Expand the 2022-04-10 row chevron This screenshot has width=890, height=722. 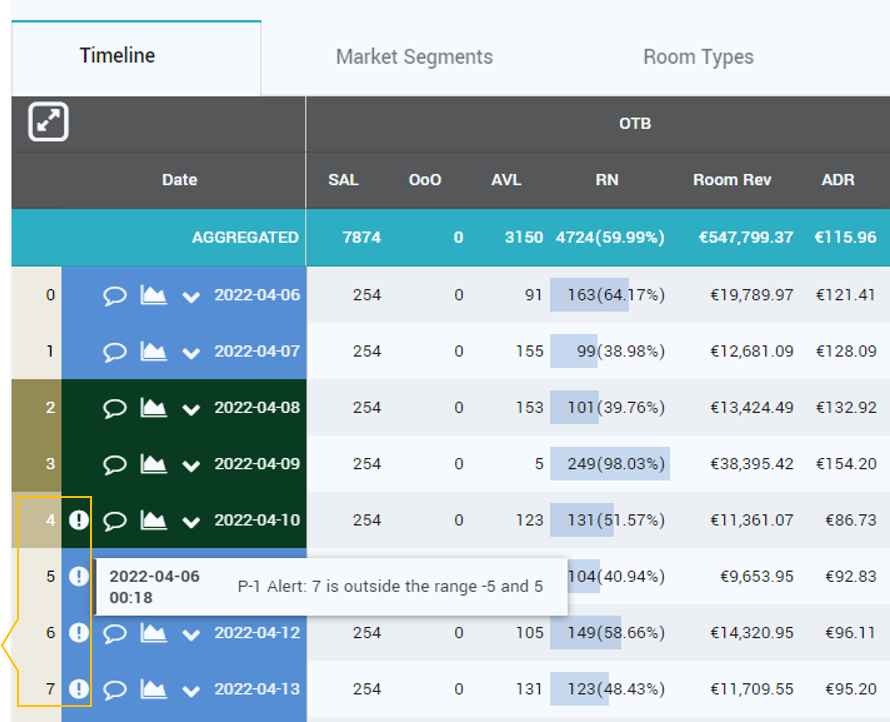click(191, 522)
